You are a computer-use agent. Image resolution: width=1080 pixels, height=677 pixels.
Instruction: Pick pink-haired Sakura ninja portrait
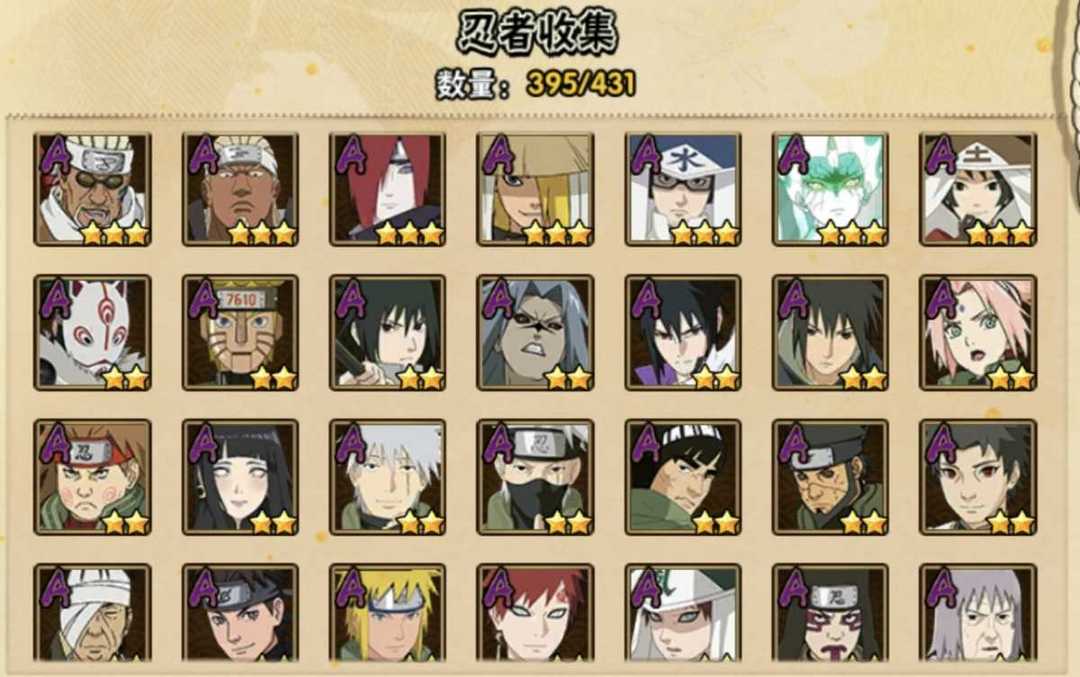978,333
